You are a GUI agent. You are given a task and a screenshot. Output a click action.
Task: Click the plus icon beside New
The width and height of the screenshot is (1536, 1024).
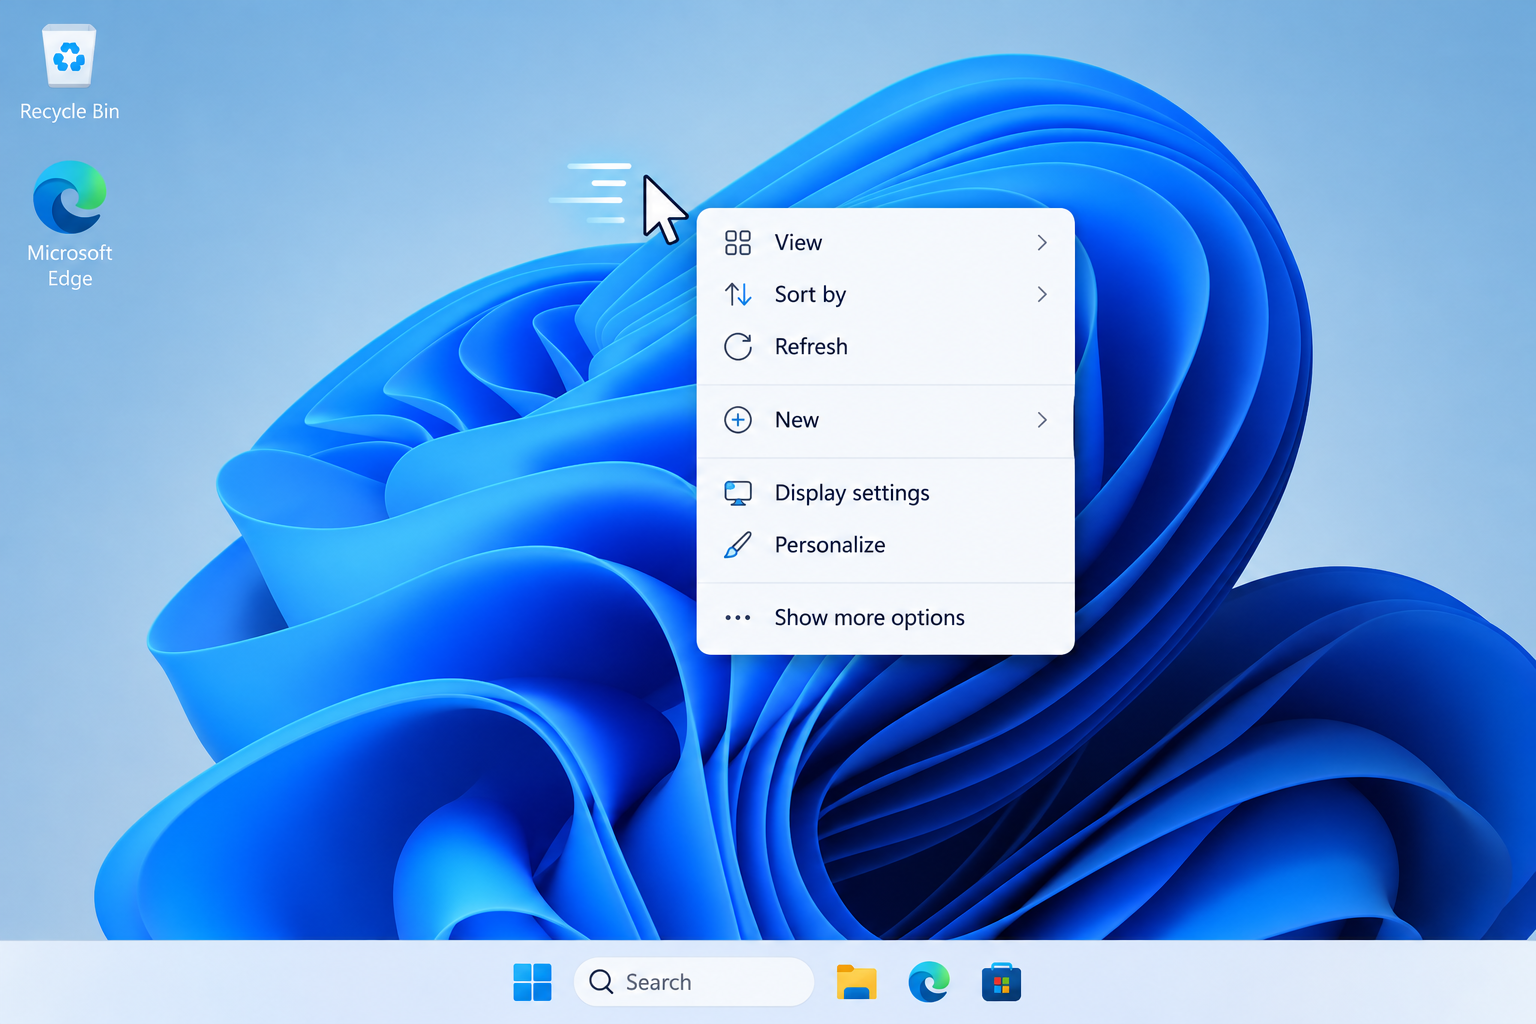pyautogui.click(x=738, y=420)
